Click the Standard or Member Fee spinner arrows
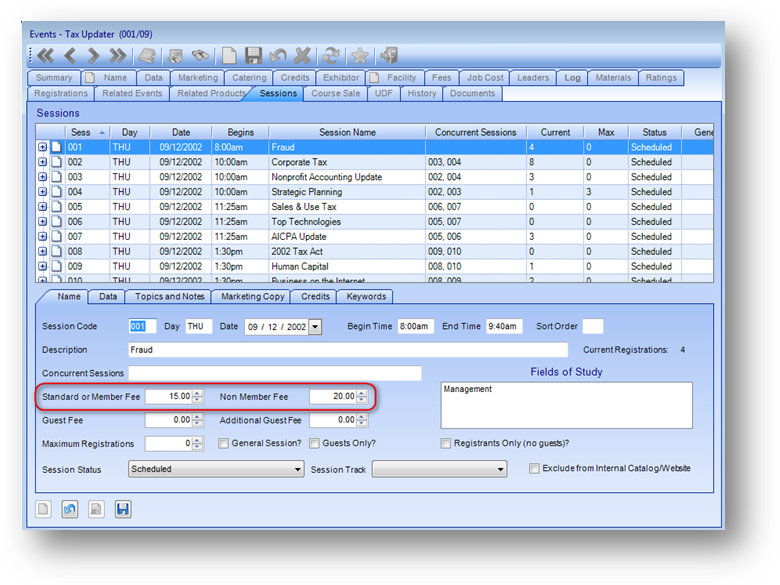This screenshot has width=780, height=585. (198, 396)
